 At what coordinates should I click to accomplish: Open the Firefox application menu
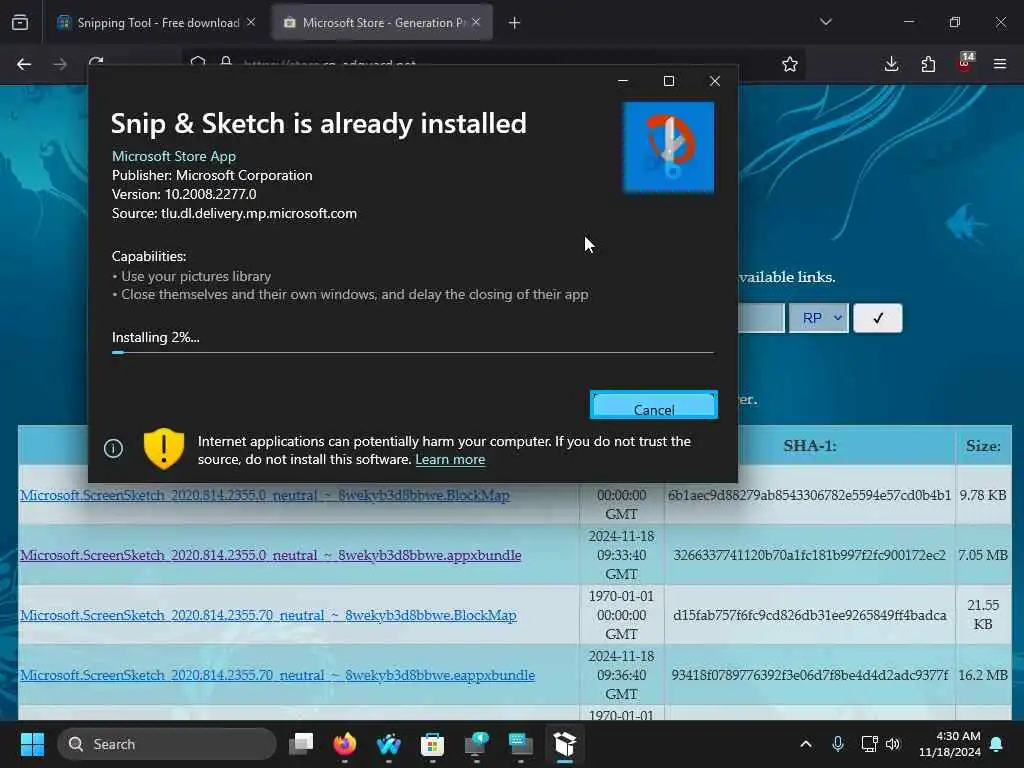1000,64
